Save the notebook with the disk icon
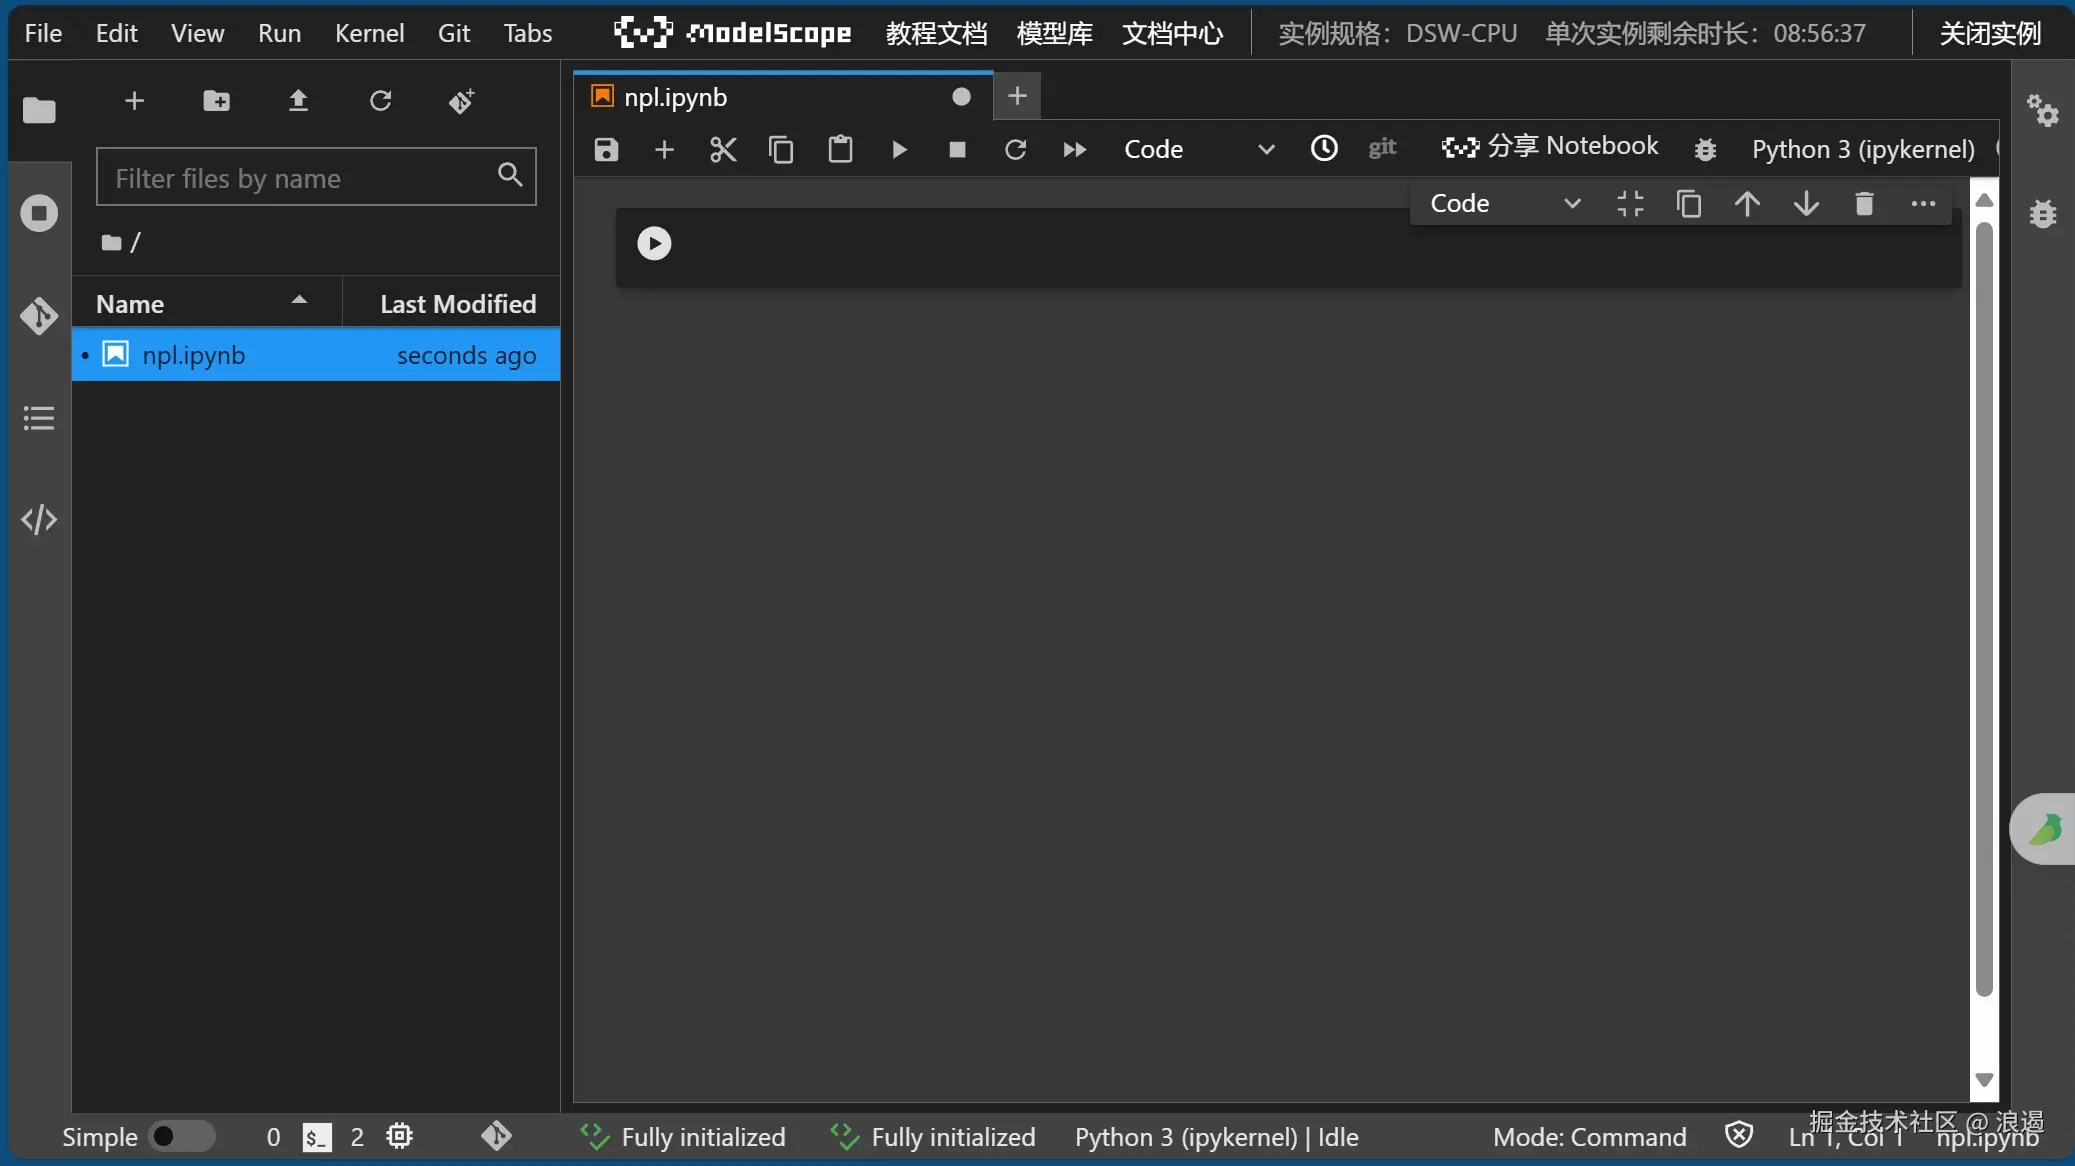2075x1166 pixels. [x=606, y=150]
